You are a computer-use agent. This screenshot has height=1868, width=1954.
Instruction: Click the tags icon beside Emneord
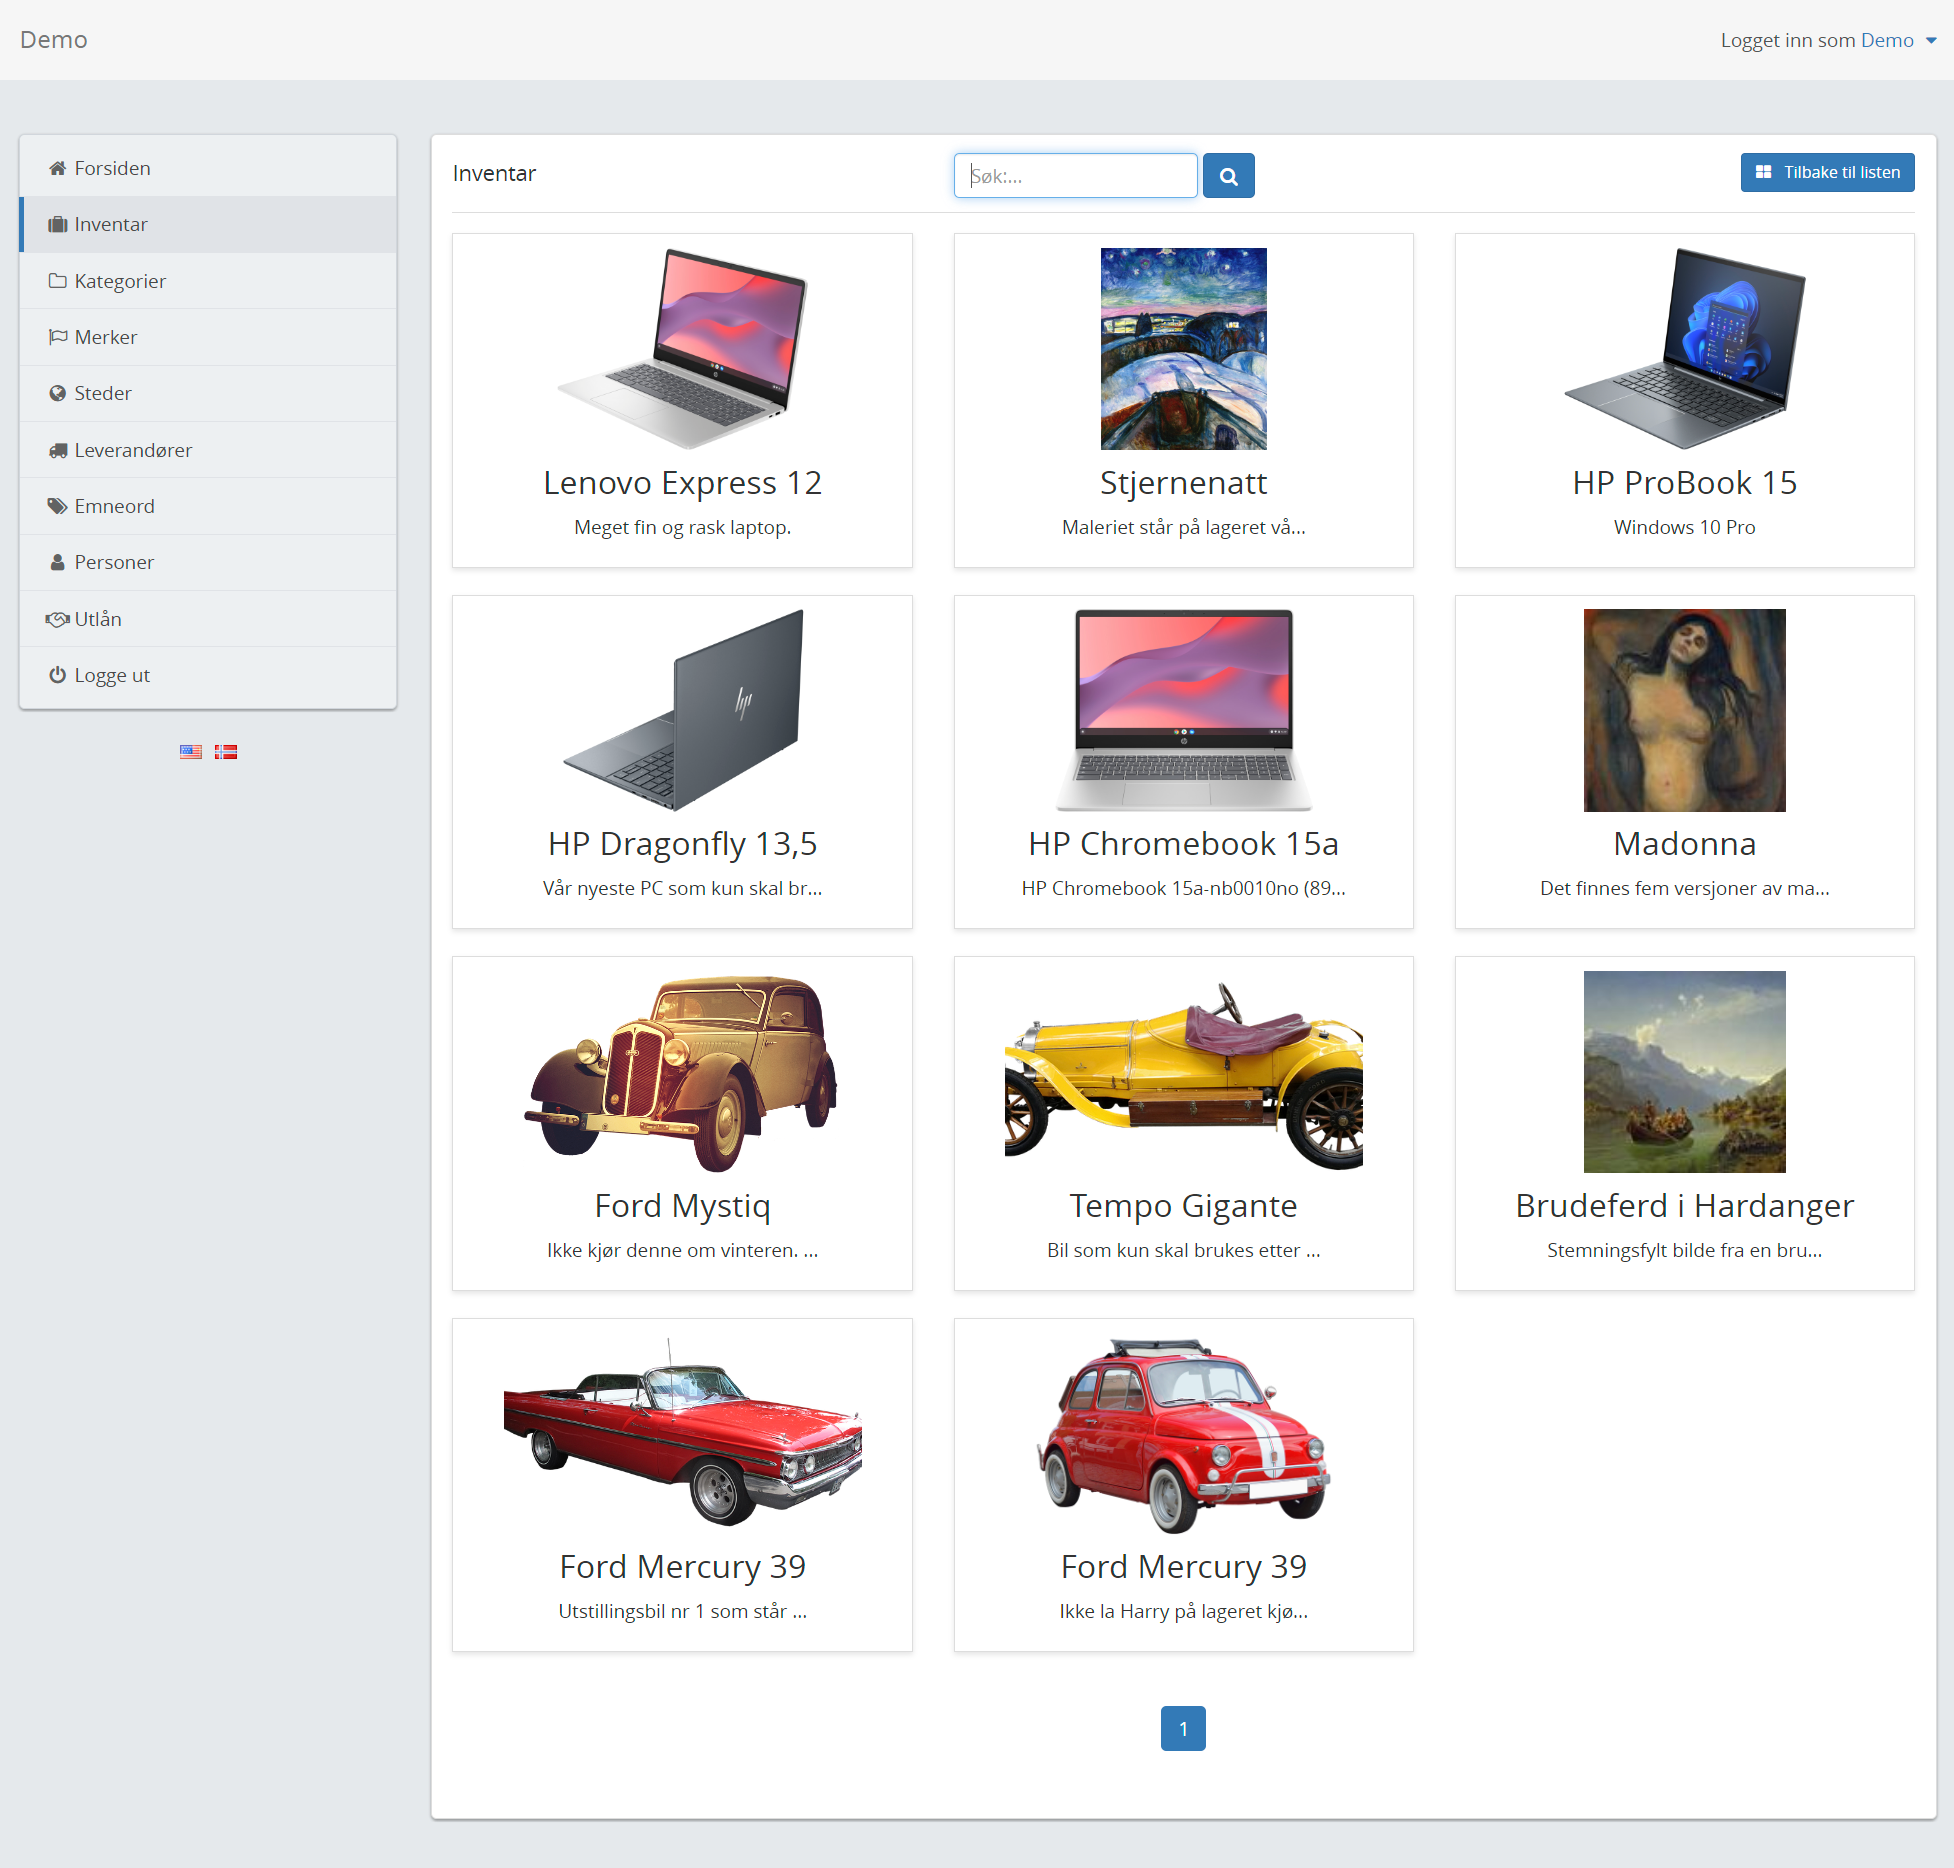coord(58,506)
